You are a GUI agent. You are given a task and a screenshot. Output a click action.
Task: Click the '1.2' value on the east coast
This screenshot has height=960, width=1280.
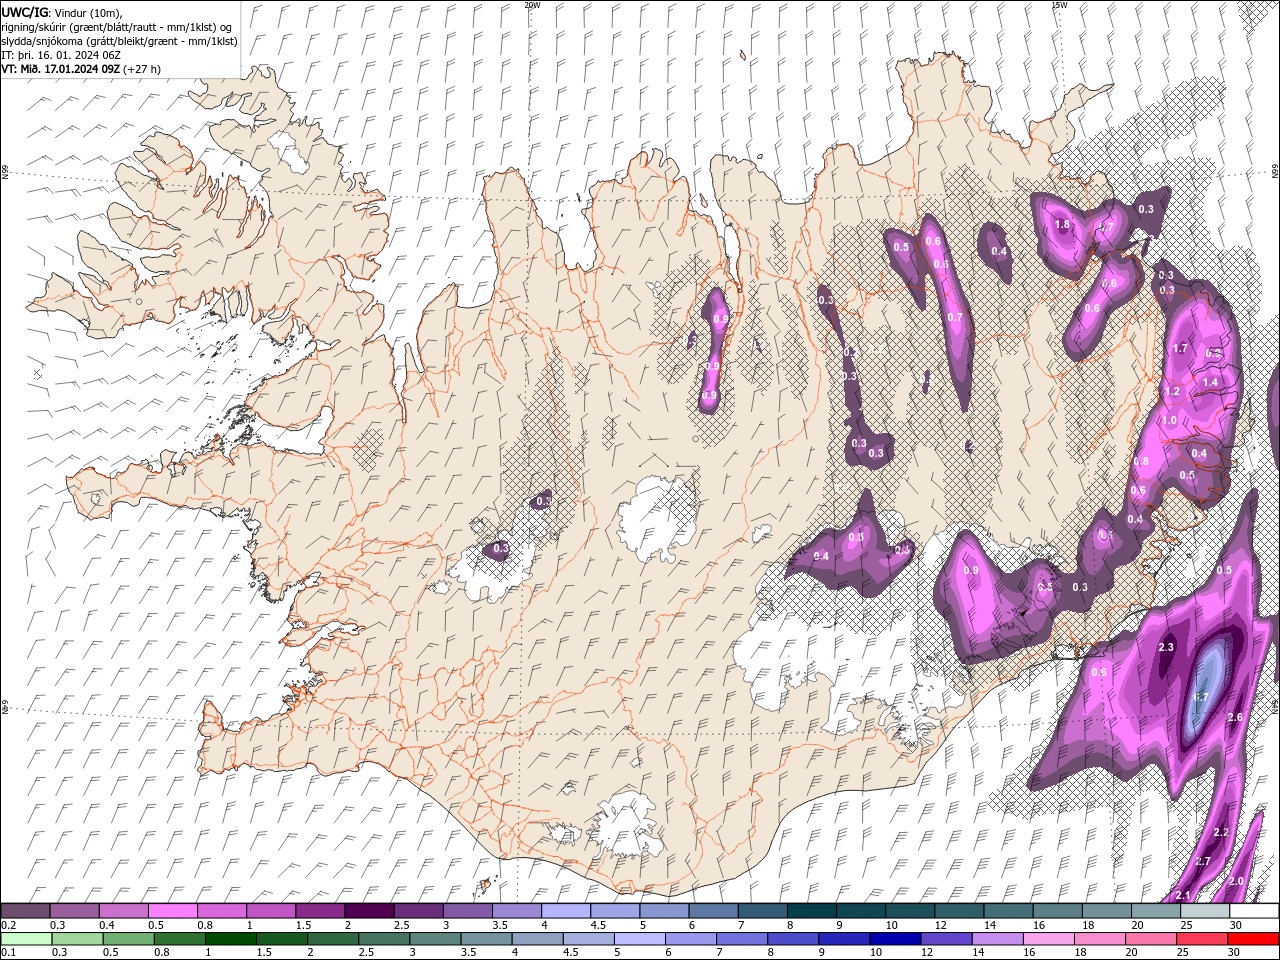(1173, 391)
